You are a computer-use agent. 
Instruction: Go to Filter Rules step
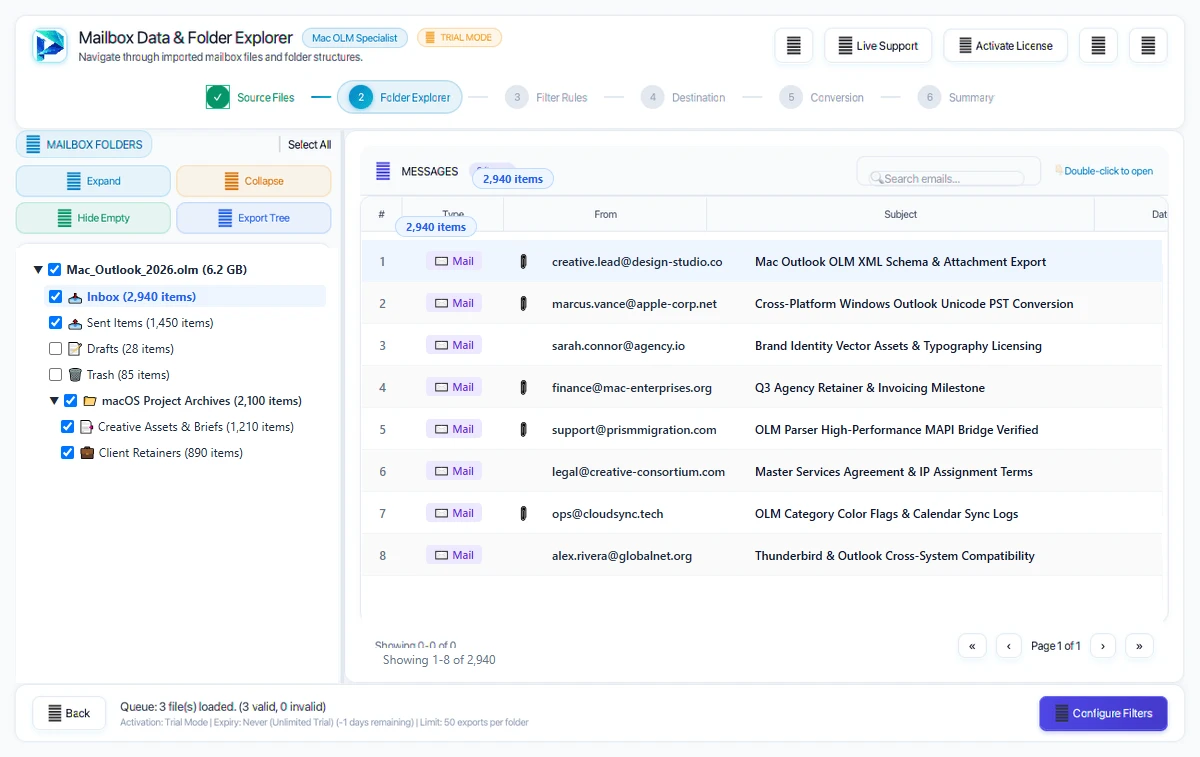pyautogui.click(x=546, y=97)
